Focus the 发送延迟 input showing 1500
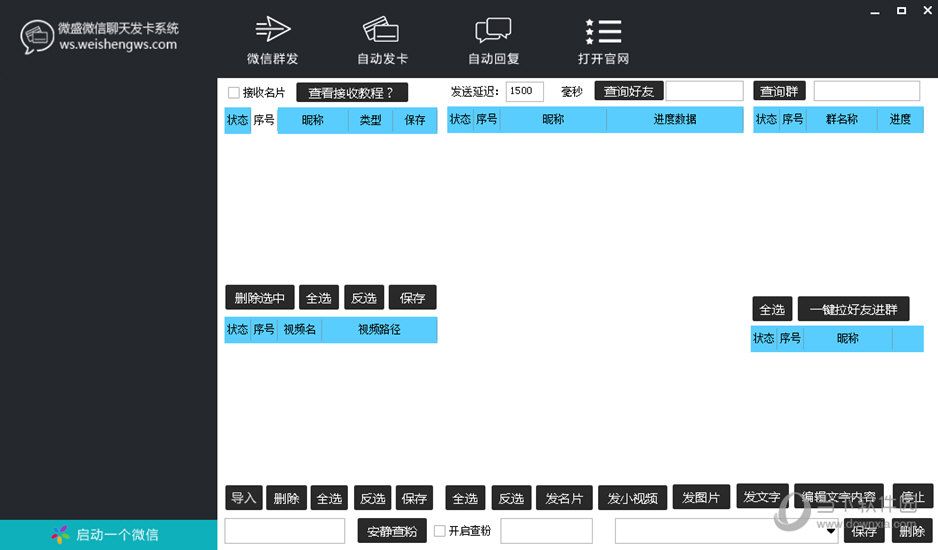Image resolution: width=938 pixels, height=550 pixels. point(525,91)
